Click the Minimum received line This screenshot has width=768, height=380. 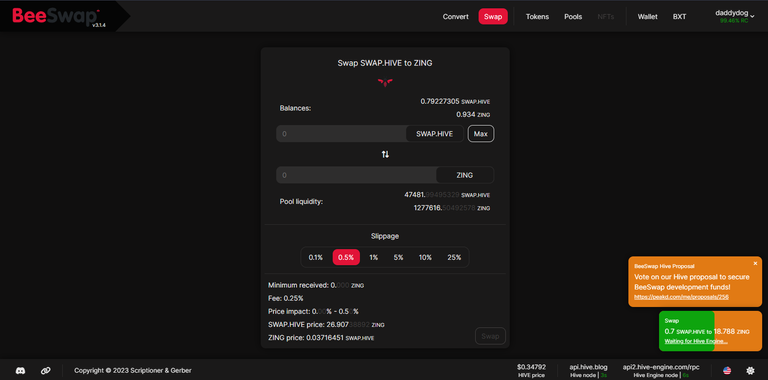click(x=316, y=285)
